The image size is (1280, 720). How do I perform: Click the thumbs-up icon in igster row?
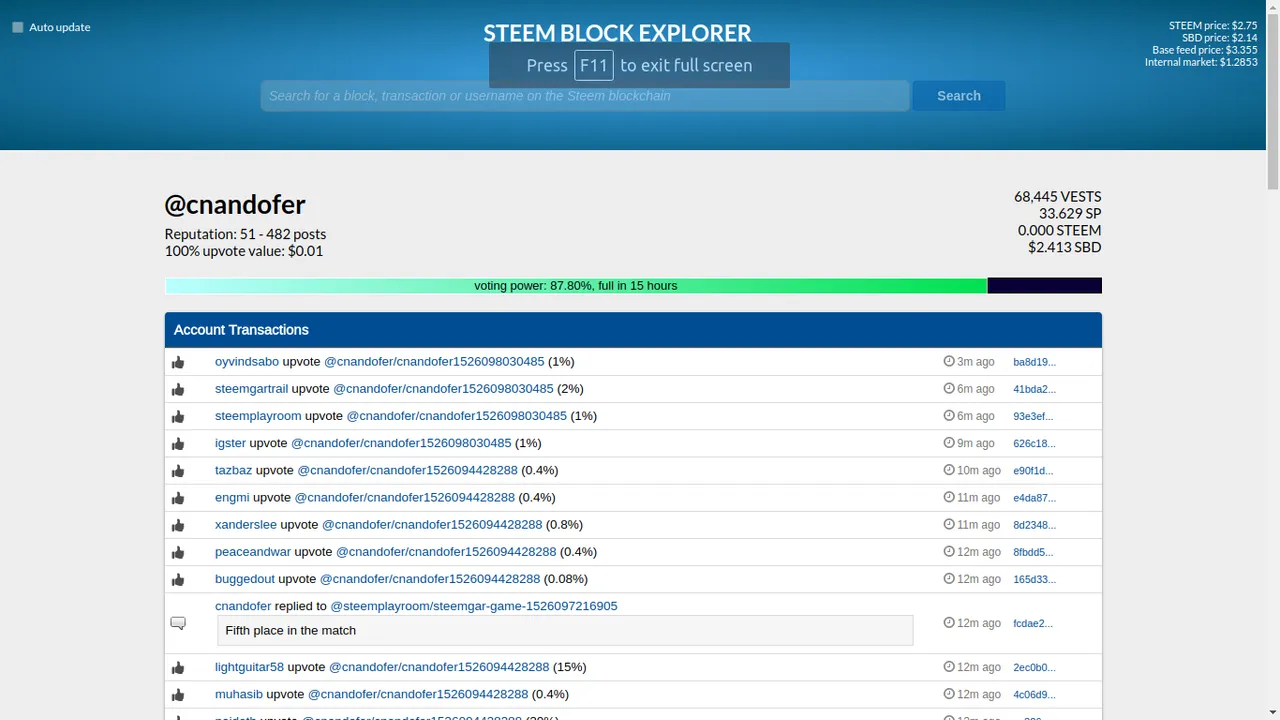(178, 443)
